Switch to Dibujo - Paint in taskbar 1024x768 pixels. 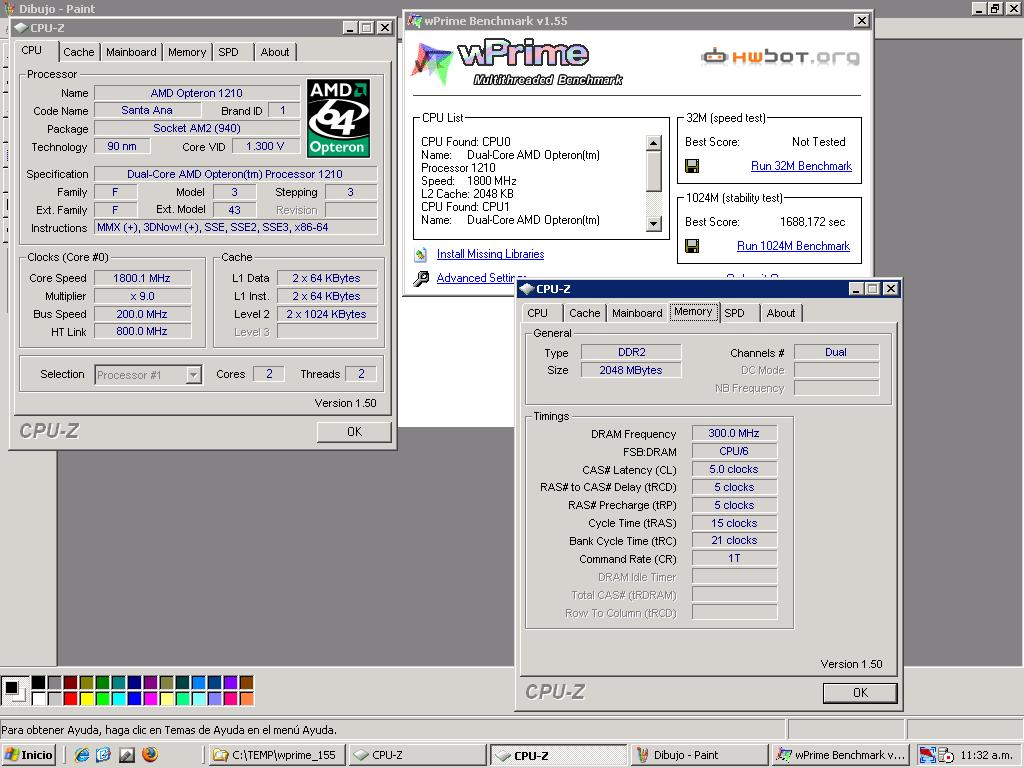click(x=699, y=755)
